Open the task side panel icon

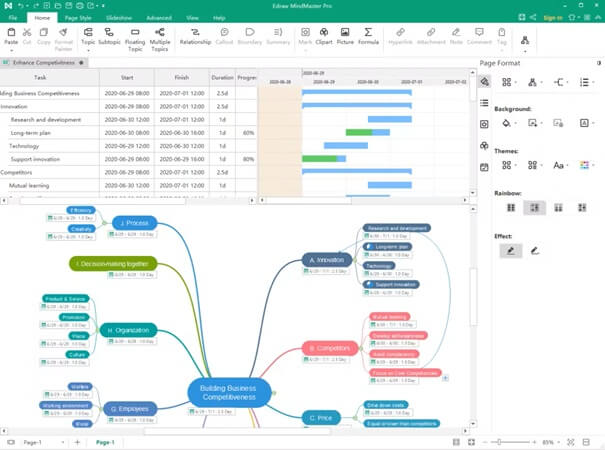coord(484,167)
